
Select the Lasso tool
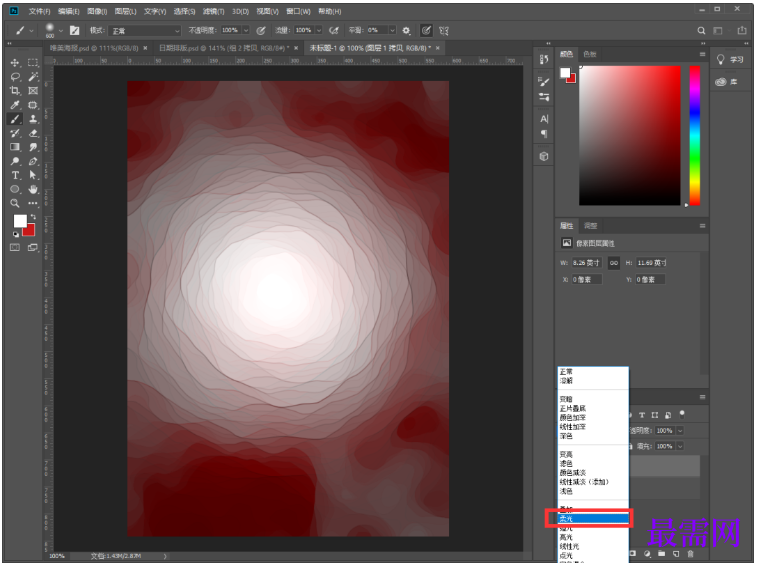pyautogui.click(x=15, y=77)
